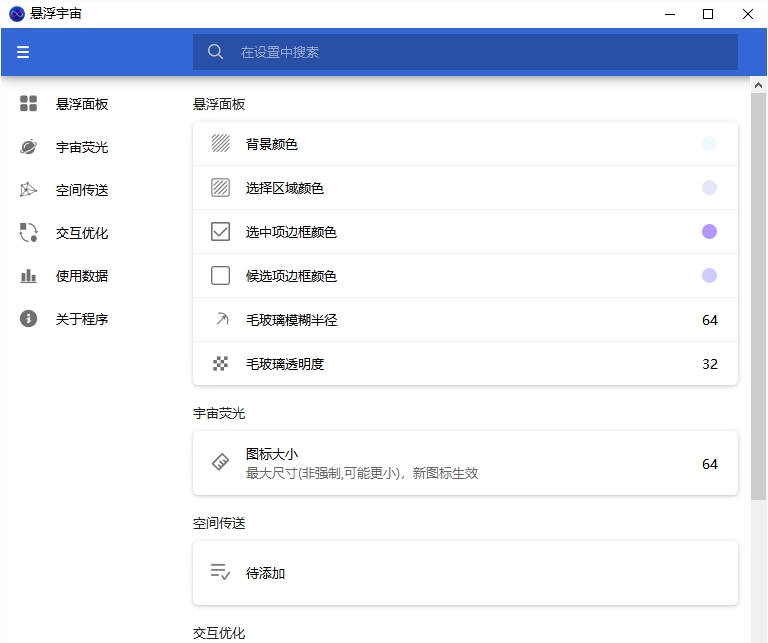768x643 pixels.
Task: Edit the 图标大小 value 64
Action: pos(709,464)
